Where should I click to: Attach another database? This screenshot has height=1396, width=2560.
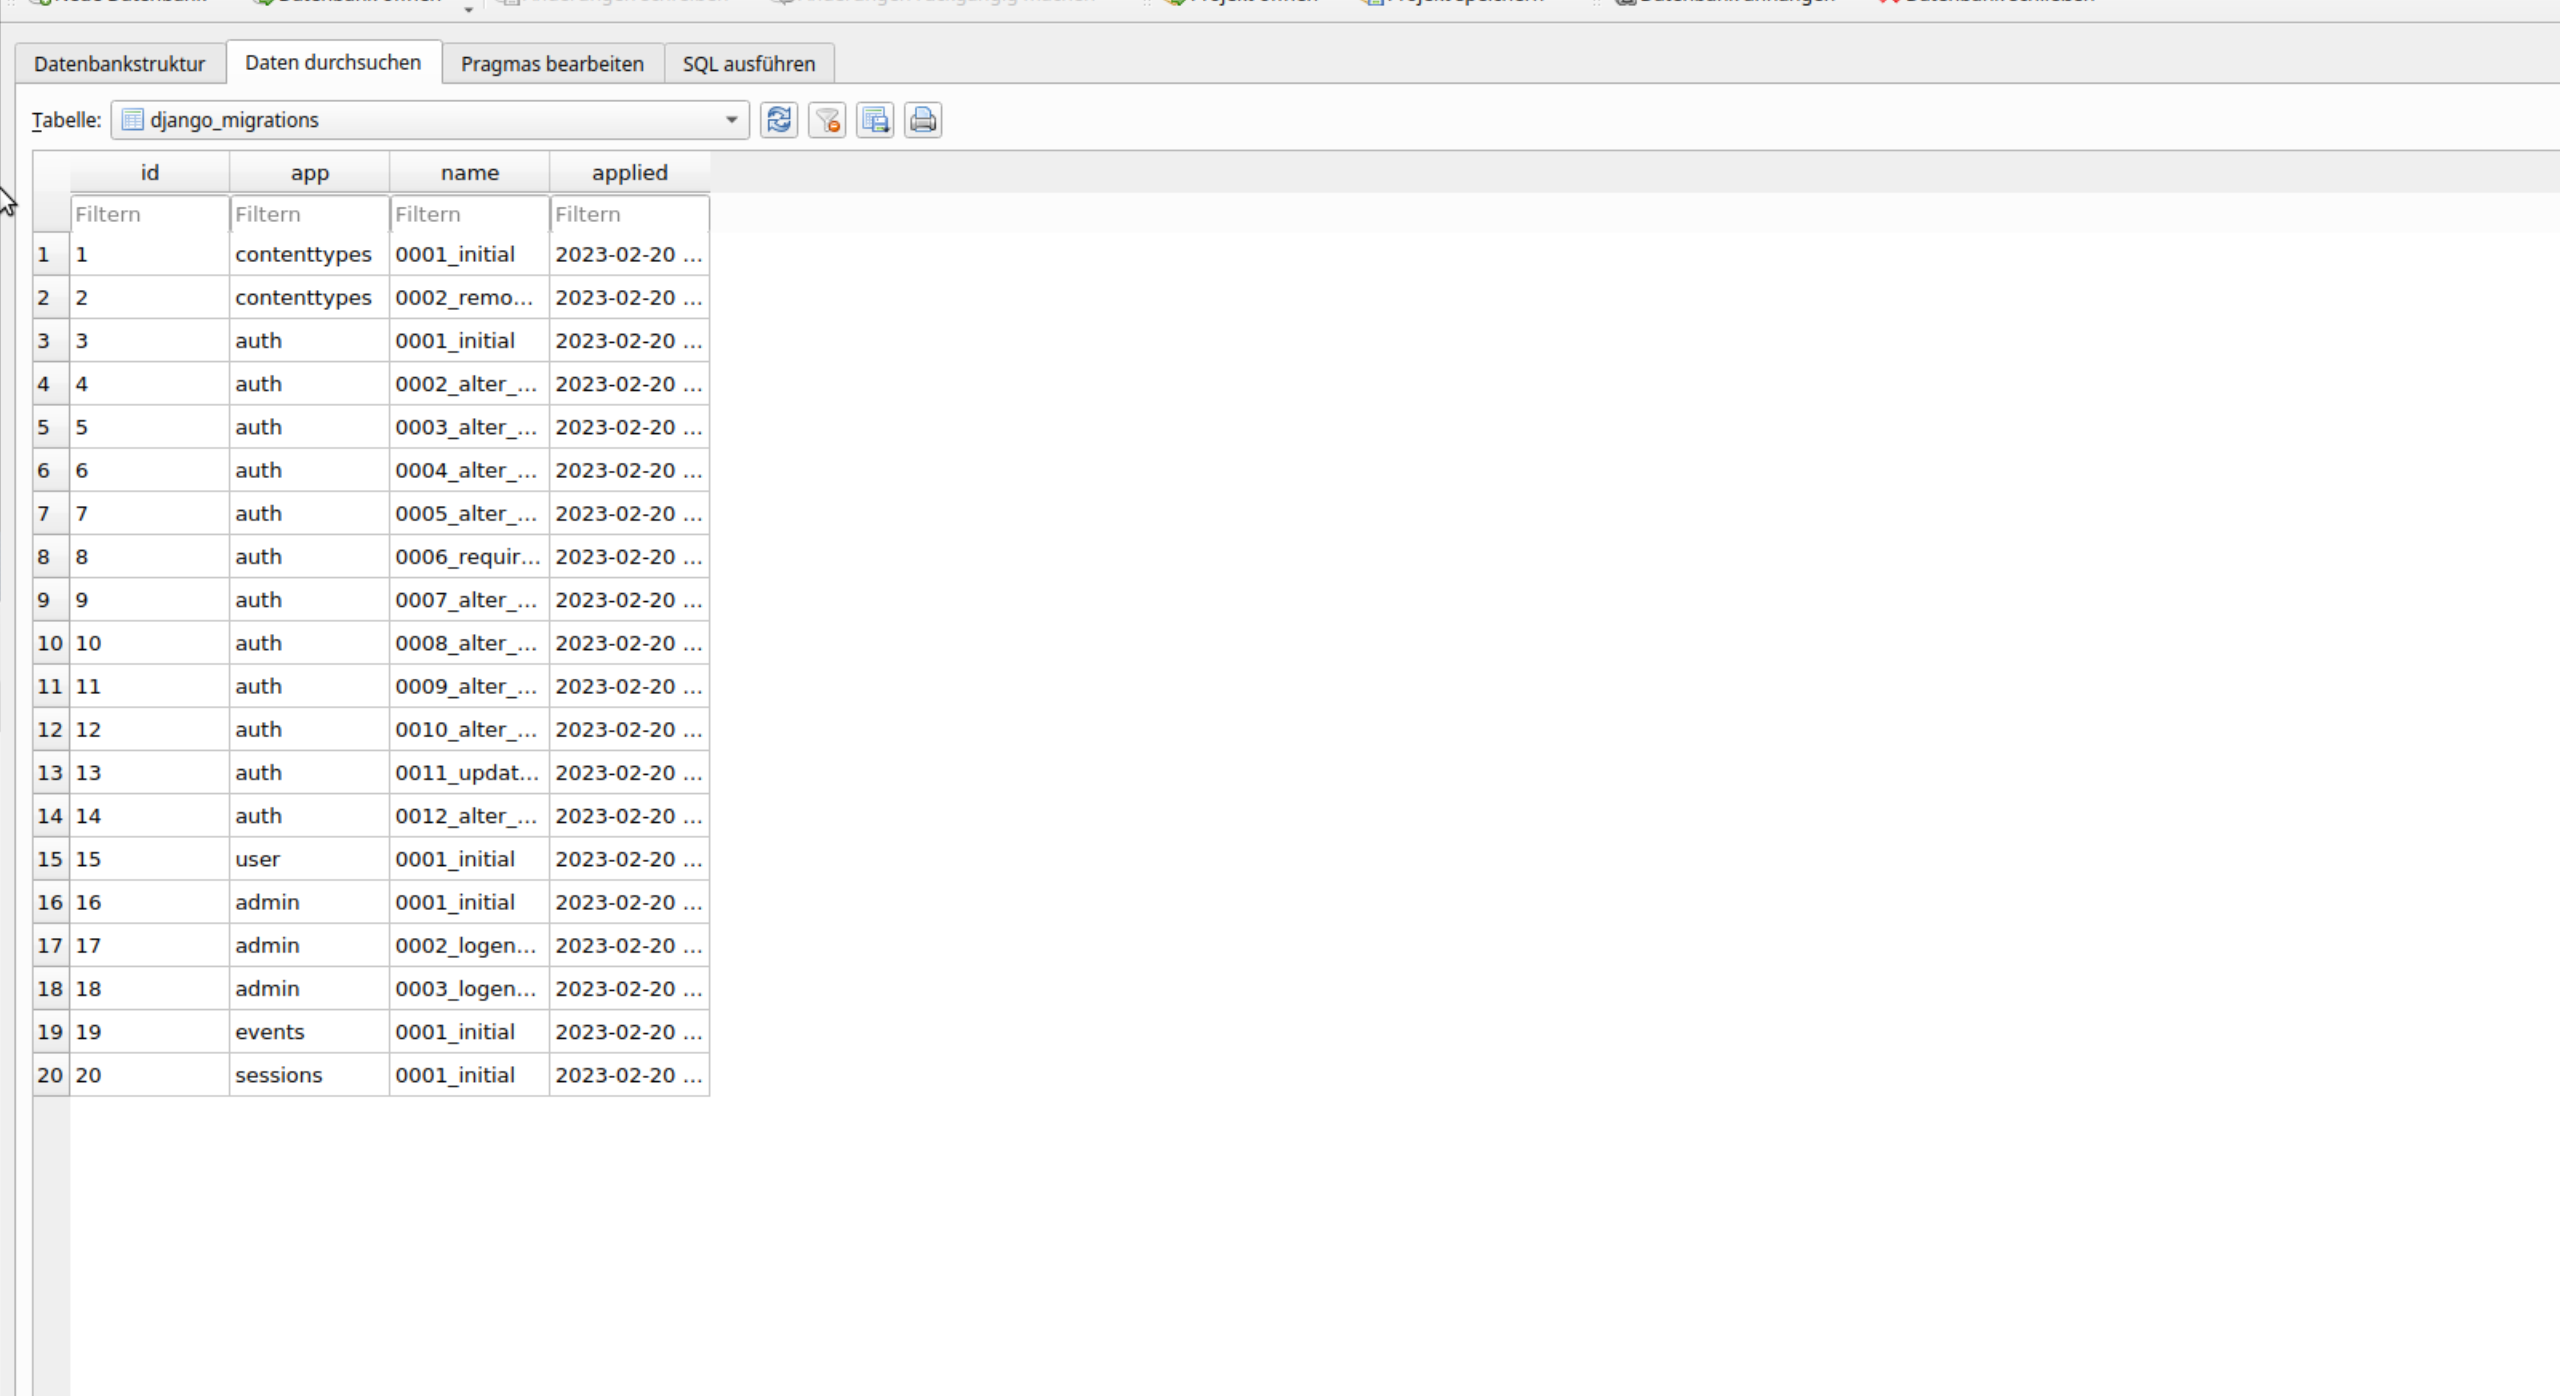1720,5
